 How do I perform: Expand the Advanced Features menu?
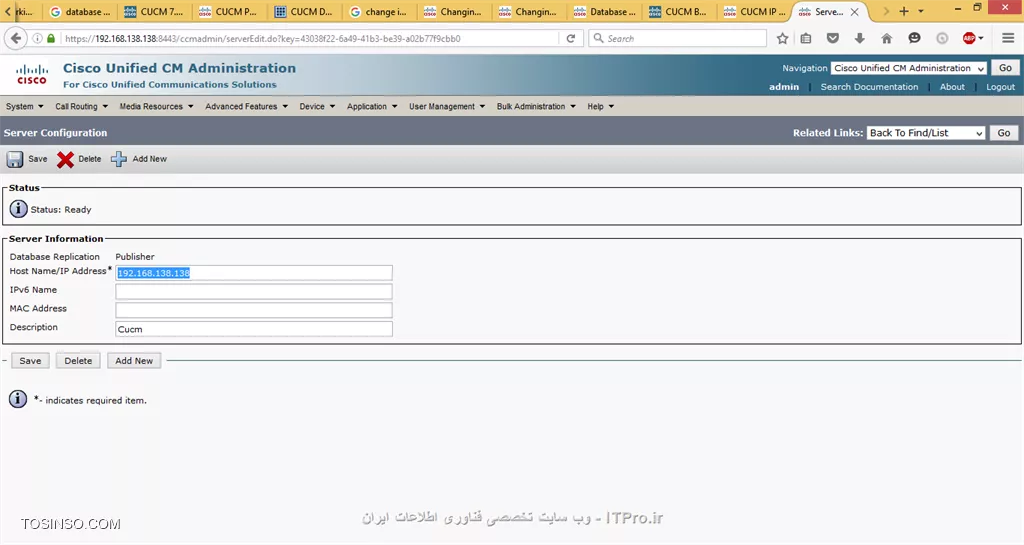(x=246, y=106)
